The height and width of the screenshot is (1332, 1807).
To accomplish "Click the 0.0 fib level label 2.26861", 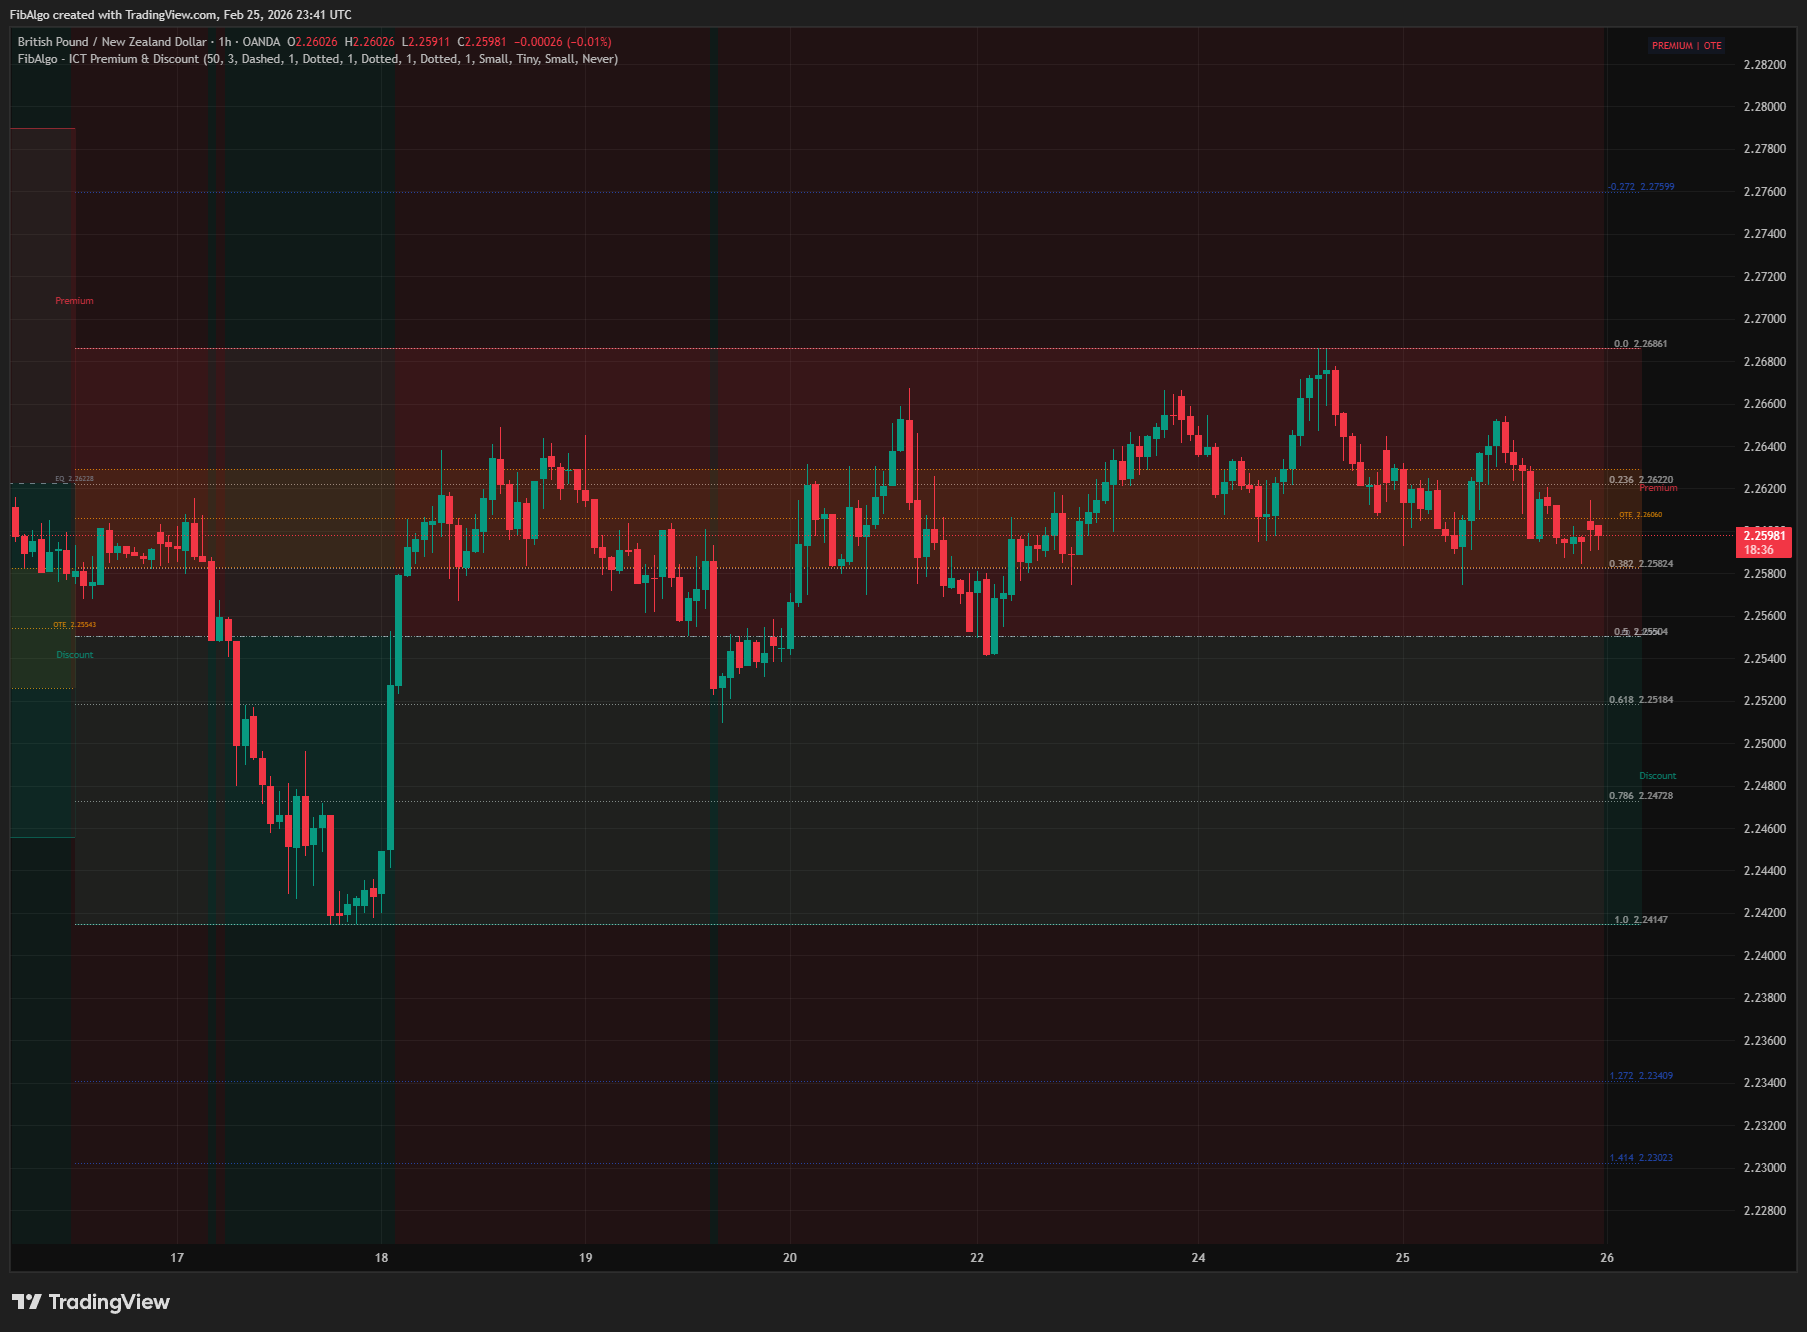I will (1640, 344).
